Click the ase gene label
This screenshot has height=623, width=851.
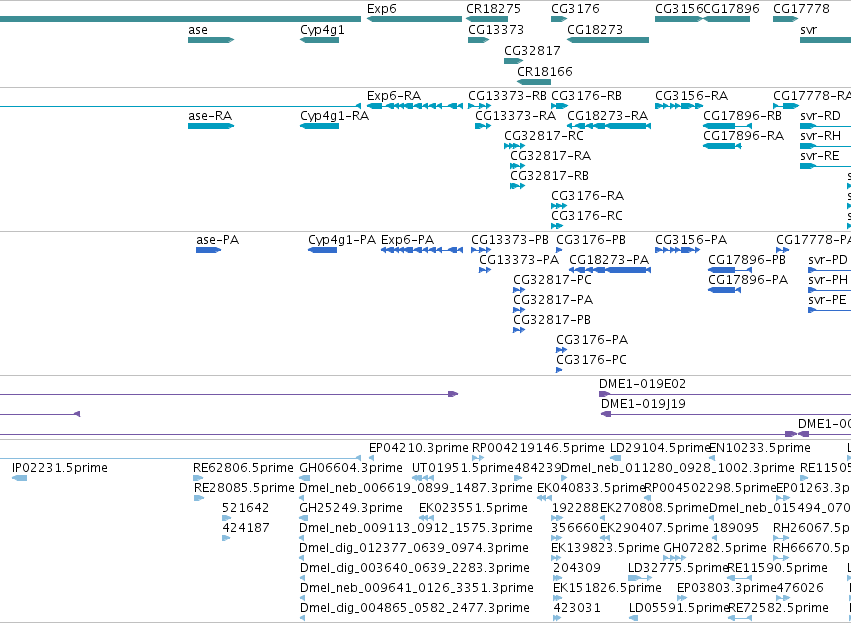click(198, 30)
